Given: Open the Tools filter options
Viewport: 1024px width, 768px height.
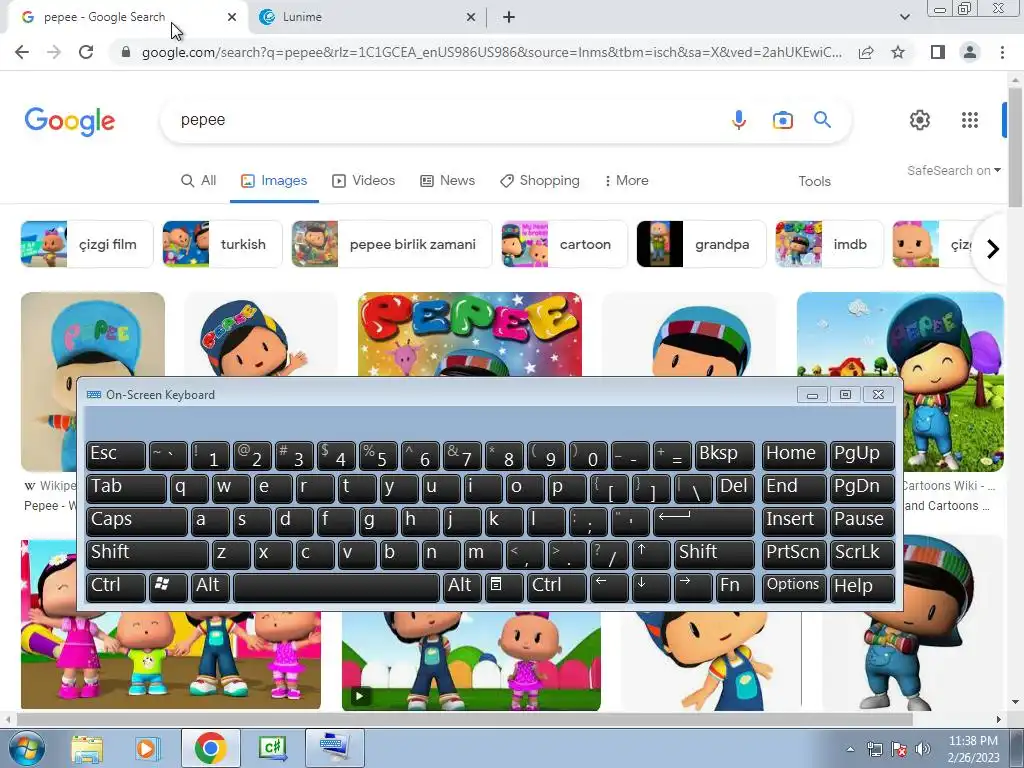Looking at the screenshot, I should 814,182.
